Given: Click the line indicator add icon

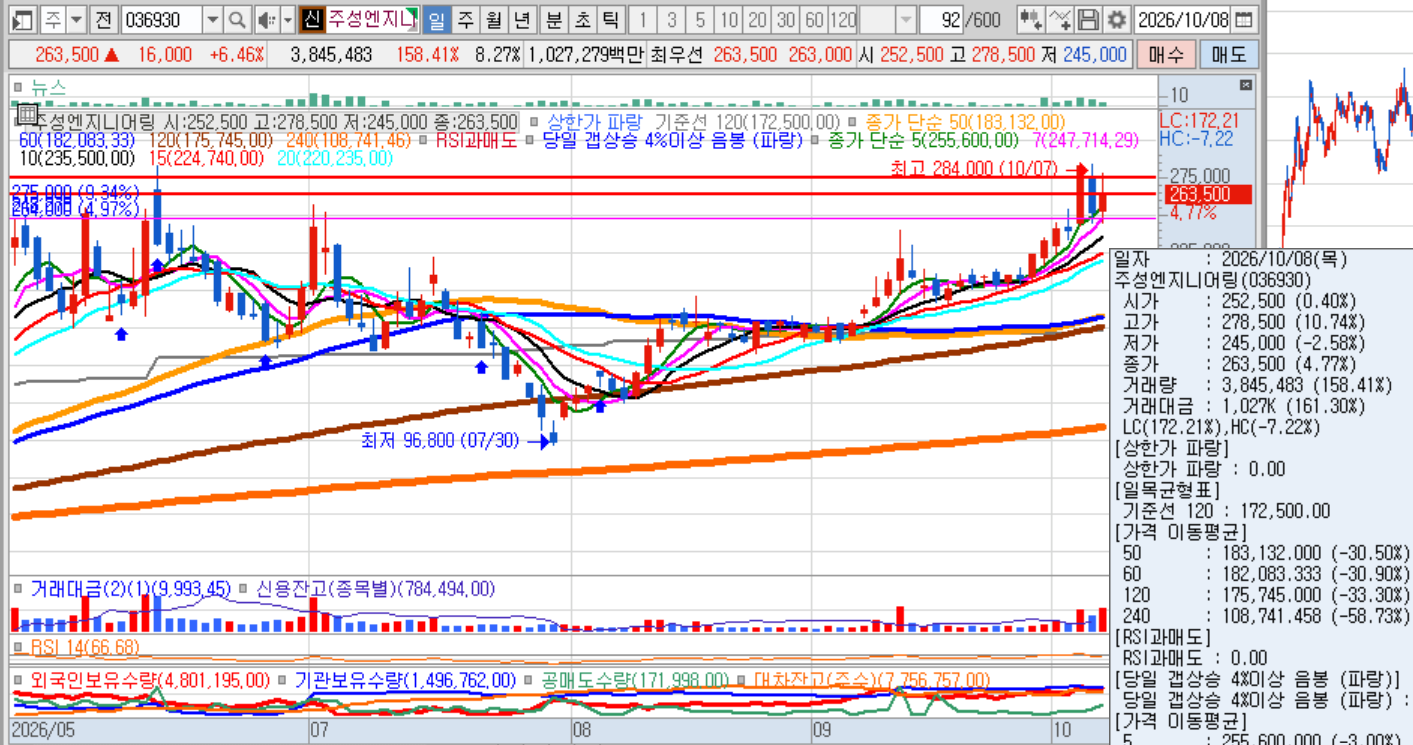Looking at the screenshot, I should pos(1060,19).
